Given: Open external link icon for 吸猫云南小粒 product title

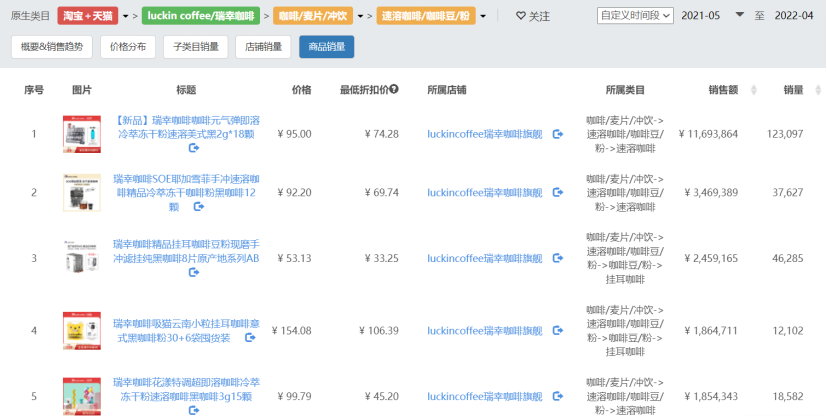Looking at the screenshot, I should click(x=251, y=337).
